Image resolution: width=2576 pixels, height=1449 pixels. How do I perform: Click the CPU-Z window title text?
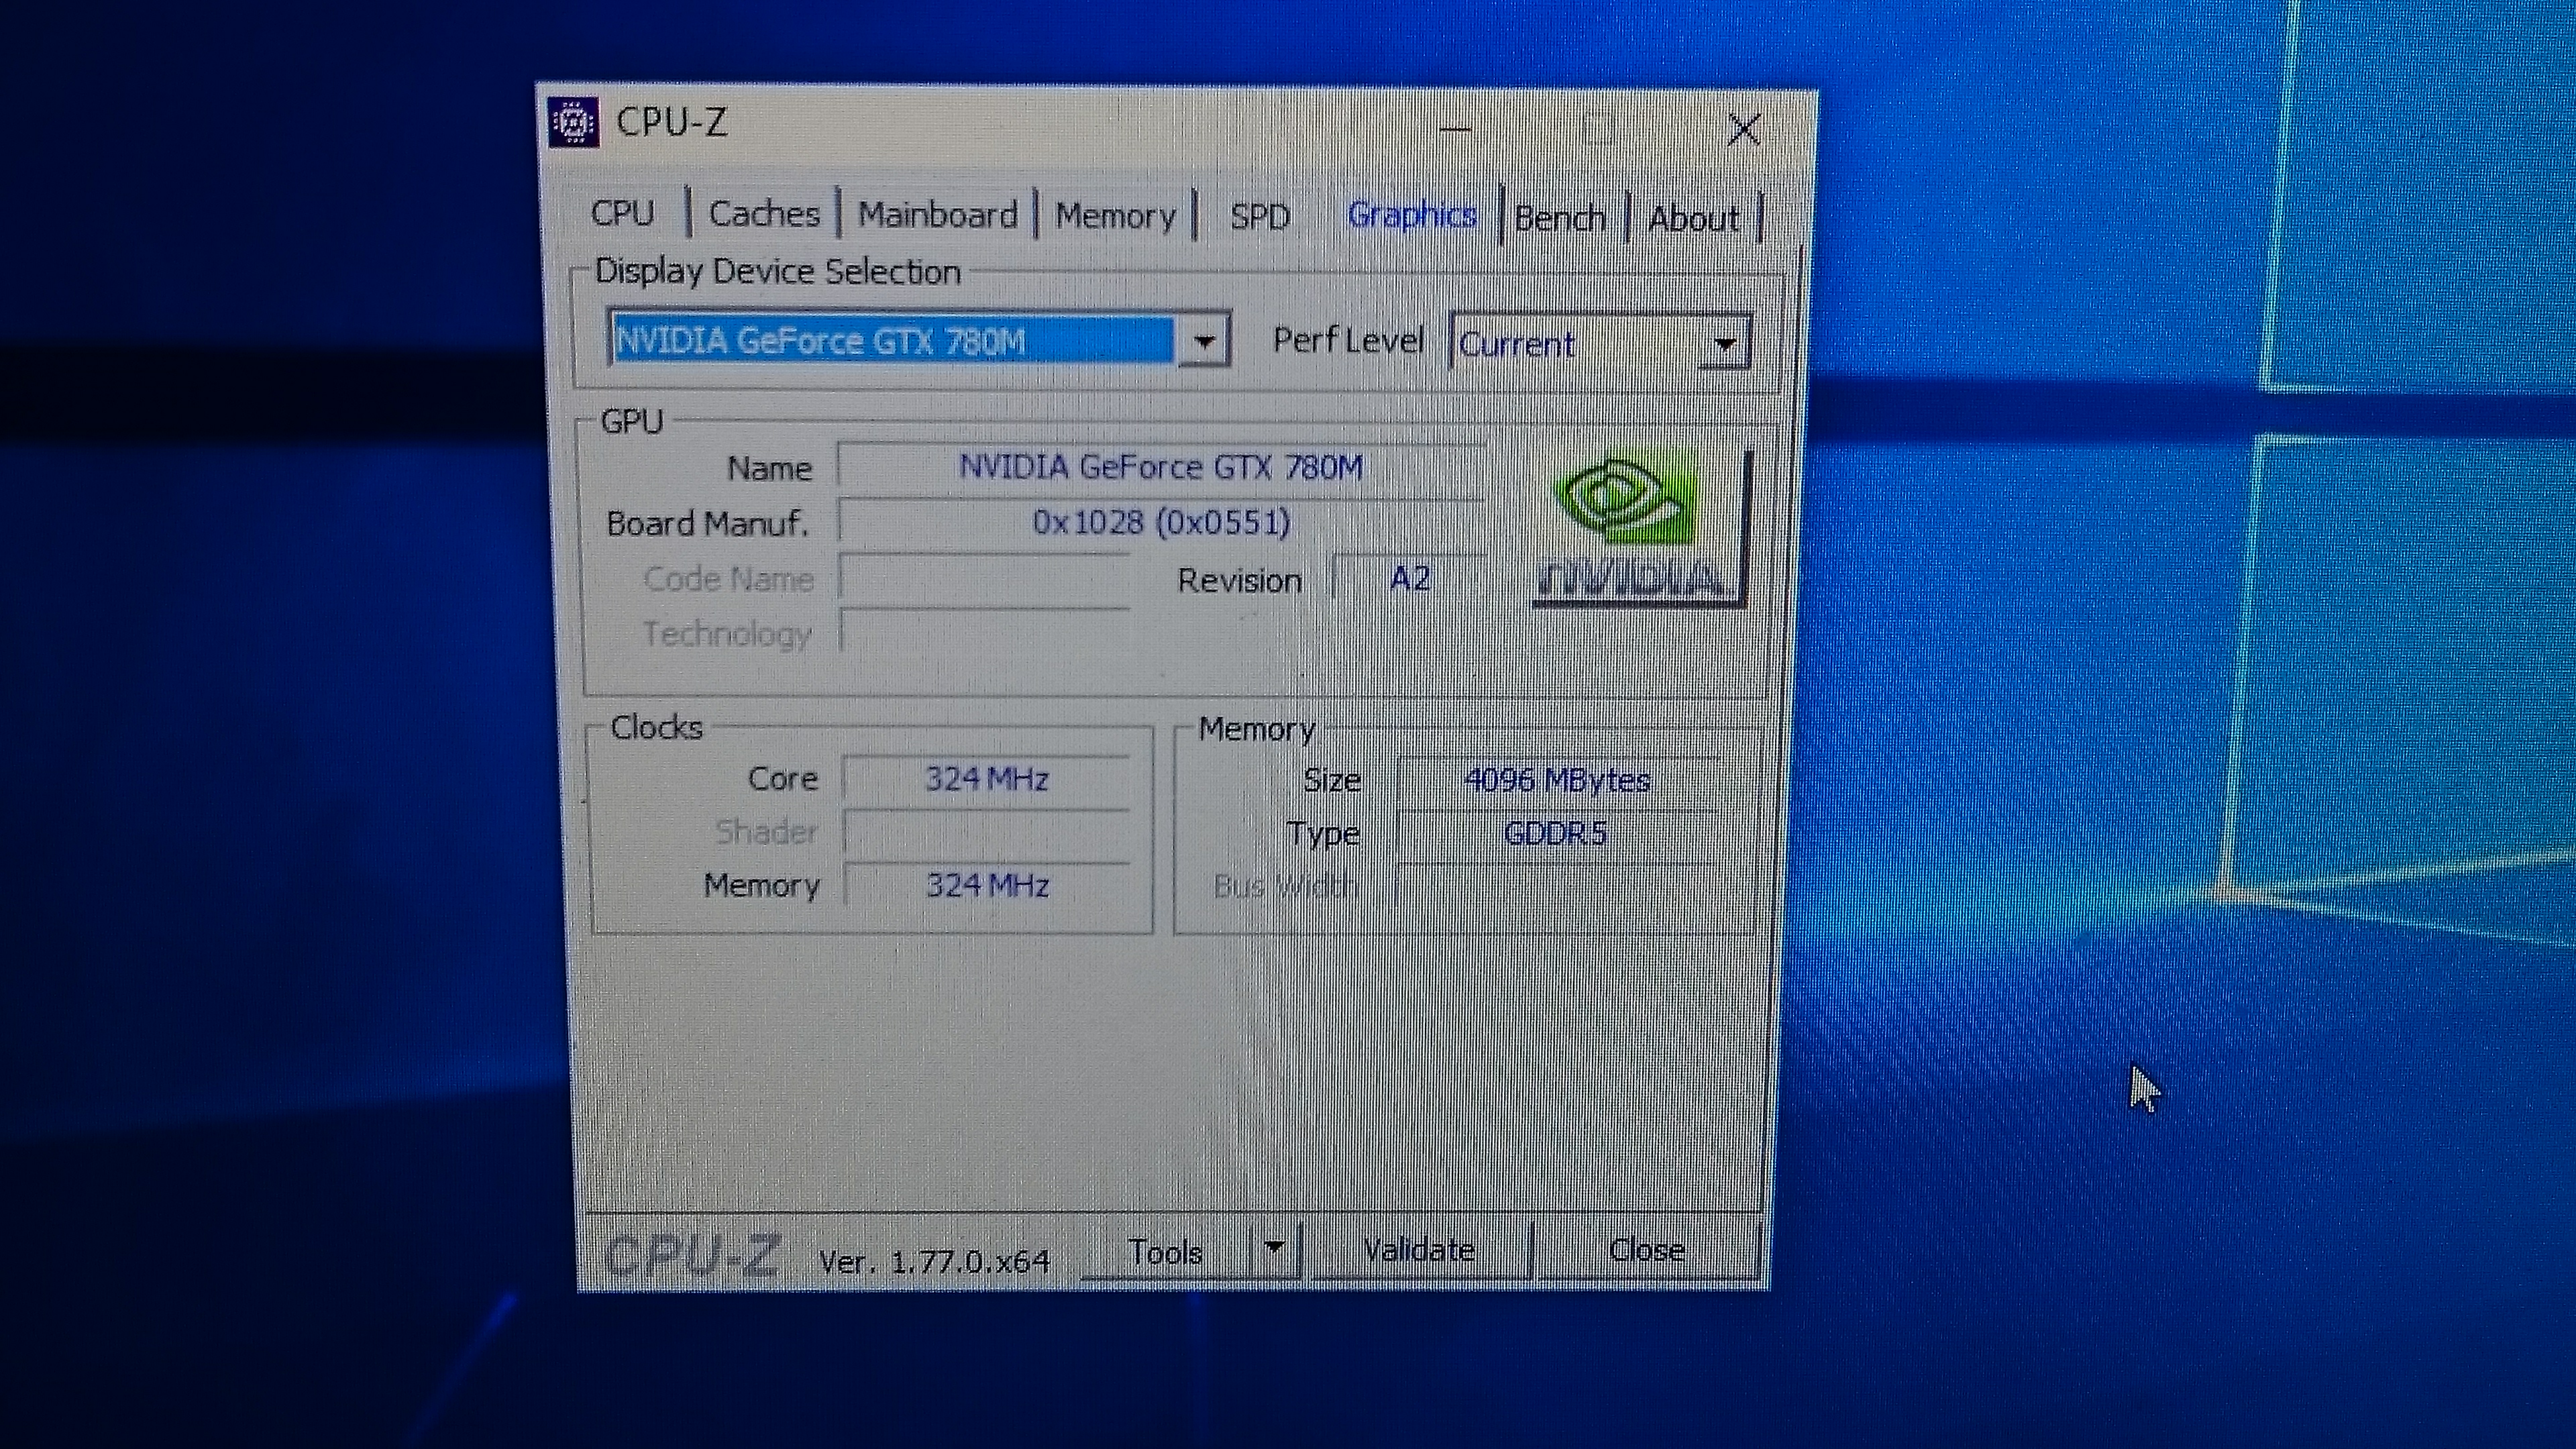tap(671, 122)
